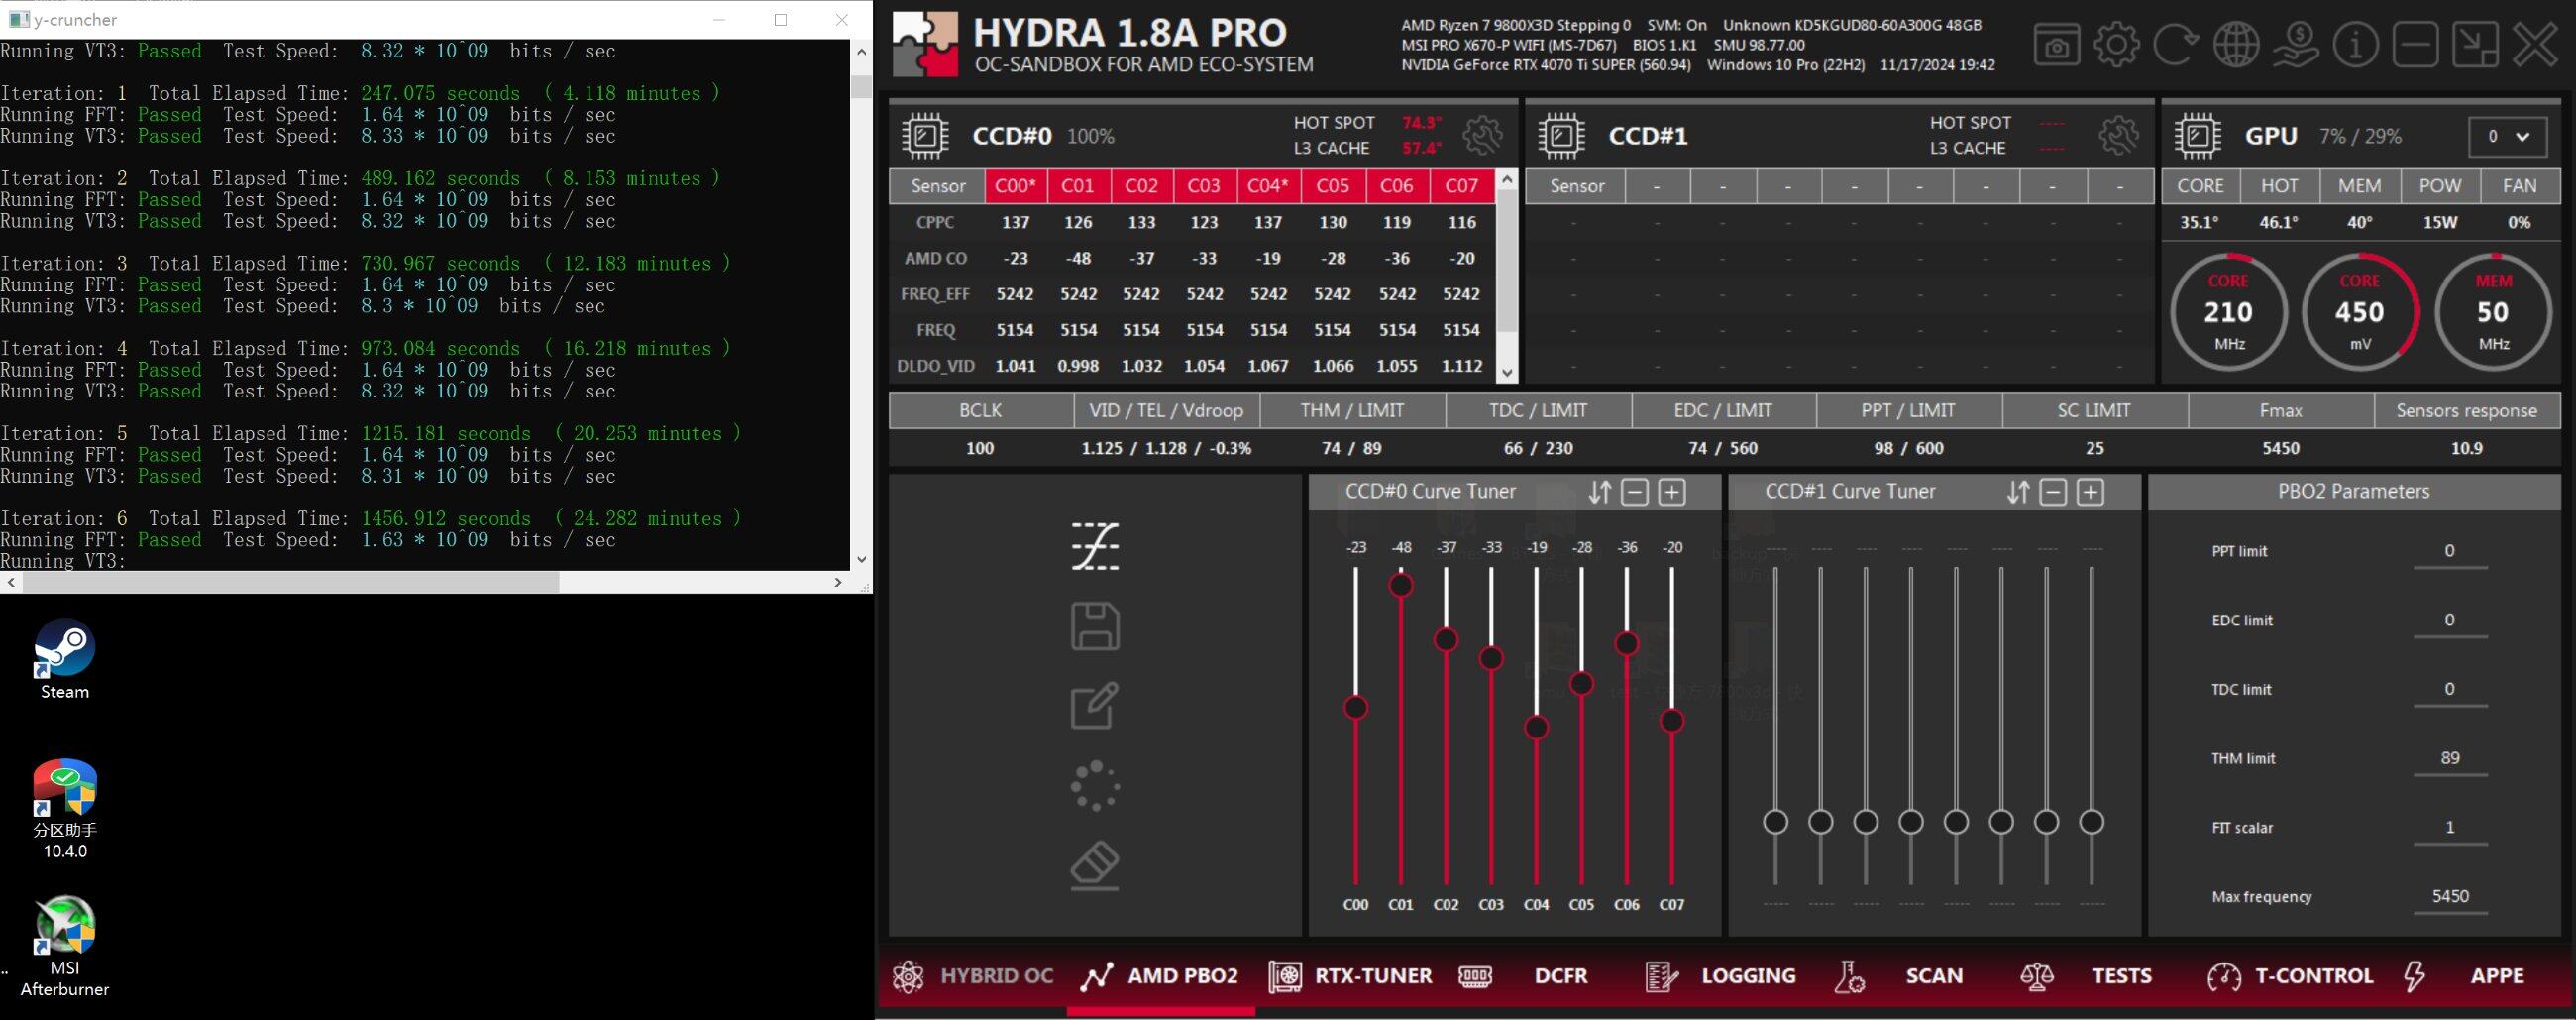The width and height of the screenshot is (2576, 1020).
Task: Select C04* column header in sensor table
Action: tap(1268, 186)
